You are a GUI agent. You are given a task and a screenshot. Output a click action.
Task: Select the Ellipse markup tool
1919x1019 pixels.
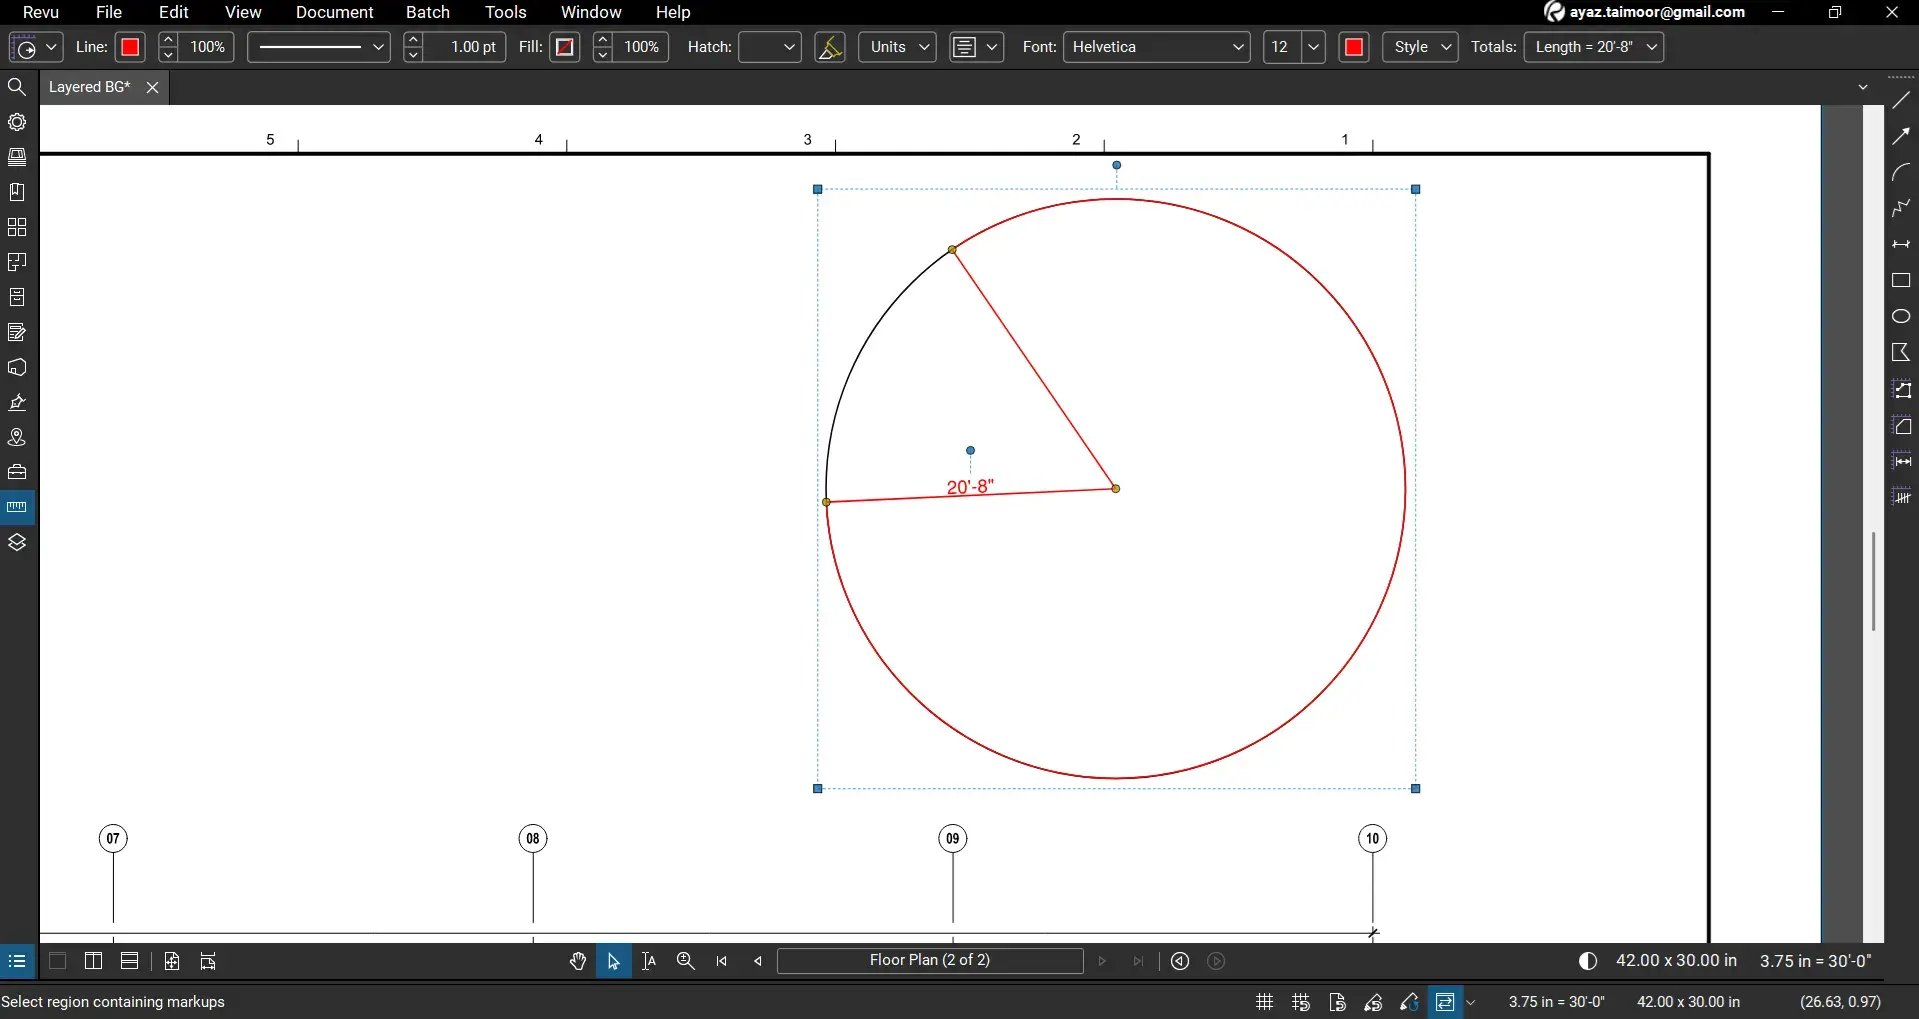click(x=1901, y=315)
